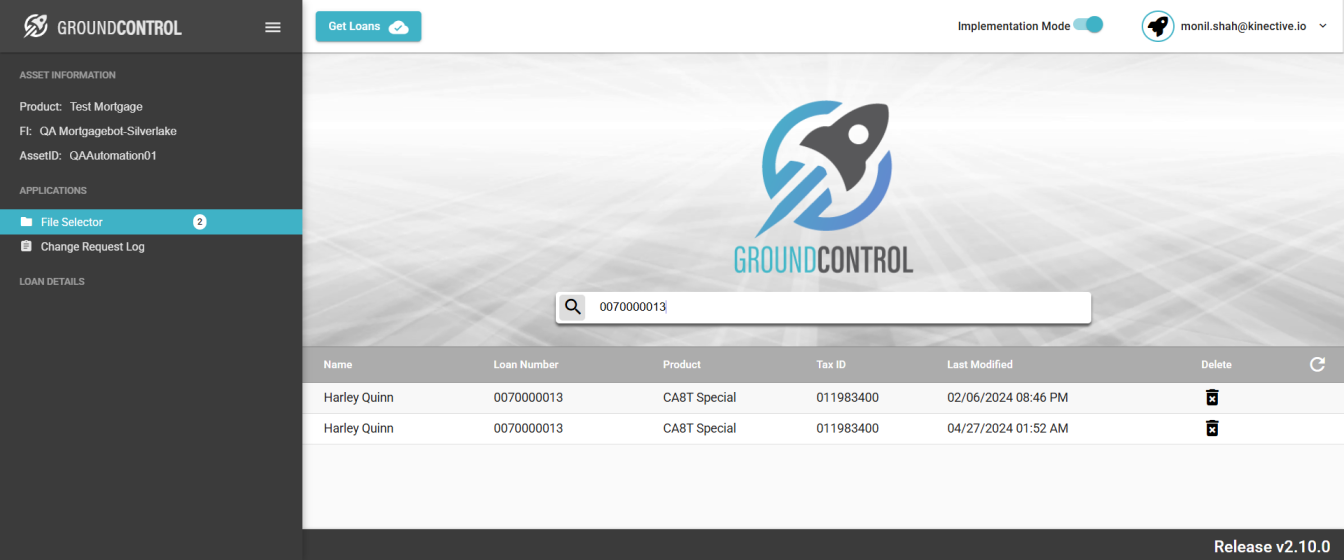The image size is (1344, 560).
Task: Select Harley Quinn in the 04/27/2024 row
Action: coord(359,428)
